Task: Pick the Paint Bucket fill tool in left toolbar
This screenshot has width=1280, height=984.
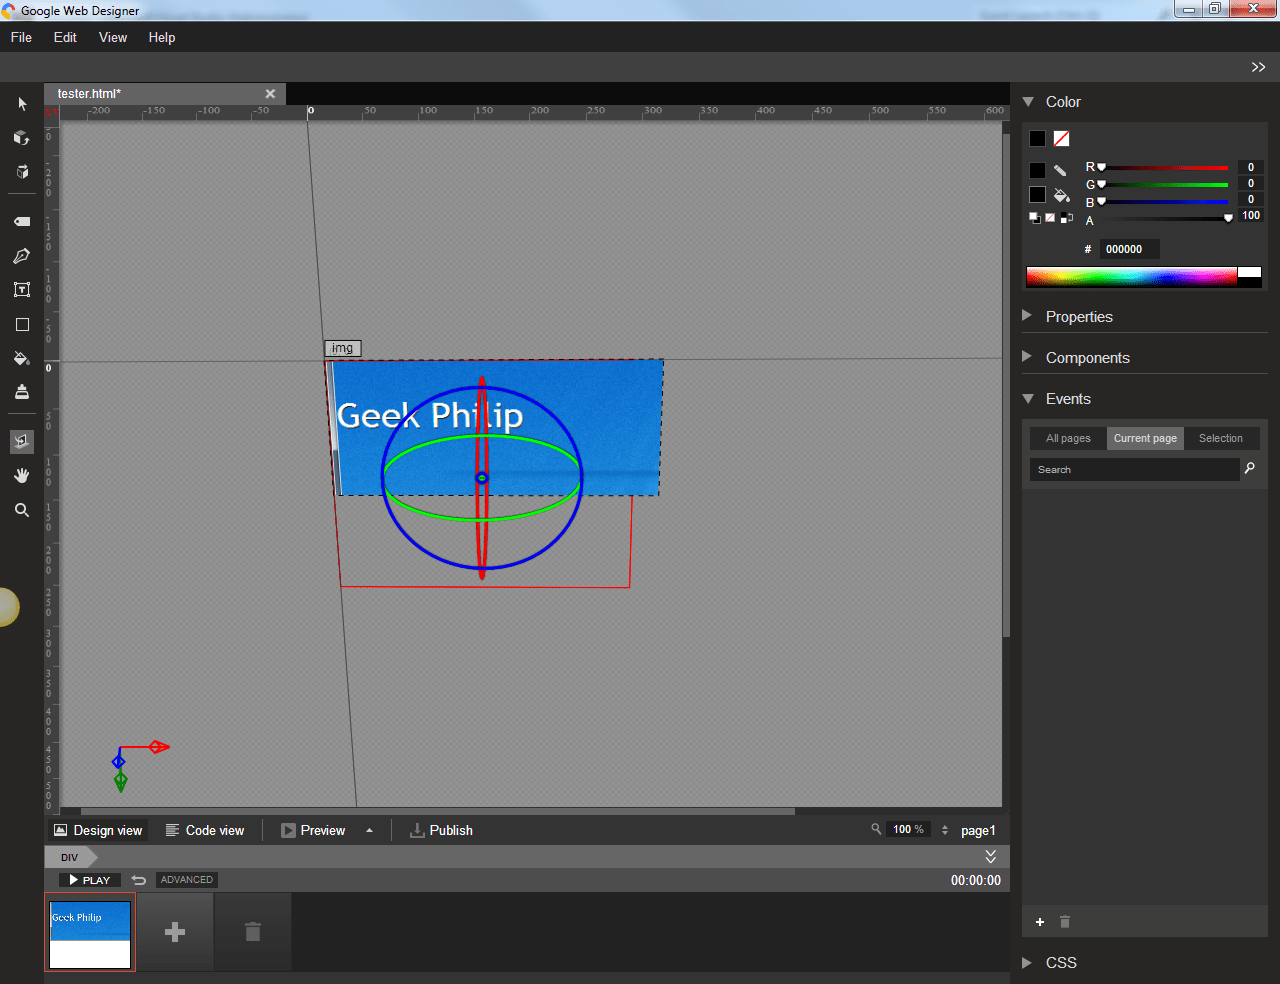Action: click(21, 358)
